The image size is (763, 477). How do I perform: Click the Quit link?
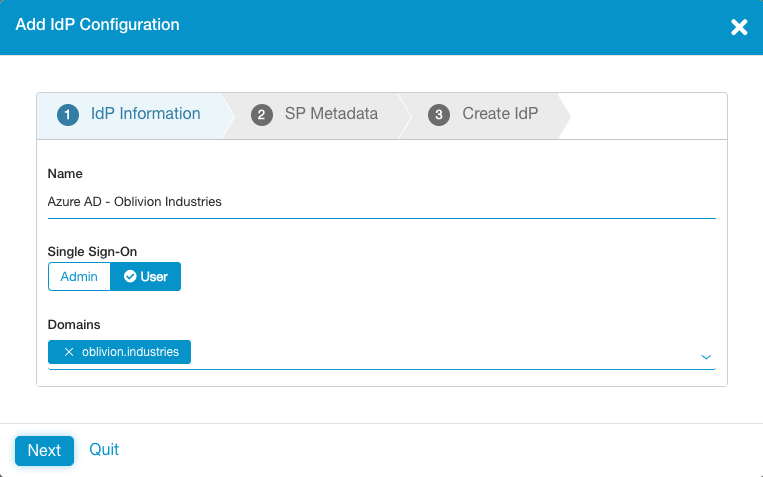104,450
